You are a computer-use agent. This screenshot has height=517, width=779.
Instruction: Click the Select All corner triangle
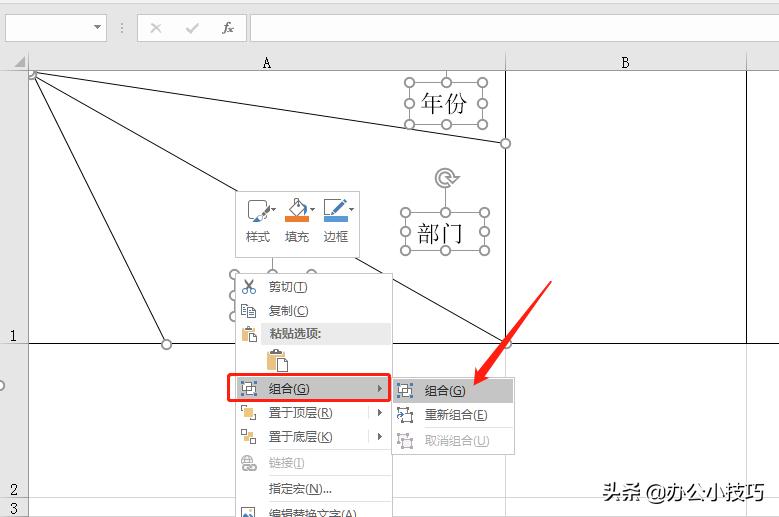coord(19,62)
